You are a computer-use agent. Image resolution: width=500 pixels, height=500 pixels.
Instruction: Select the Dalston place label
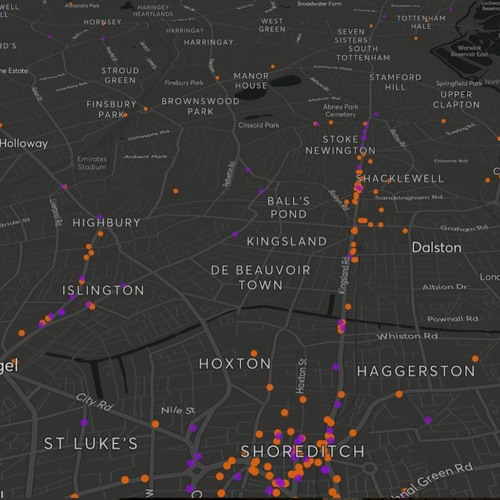[437, 248]
